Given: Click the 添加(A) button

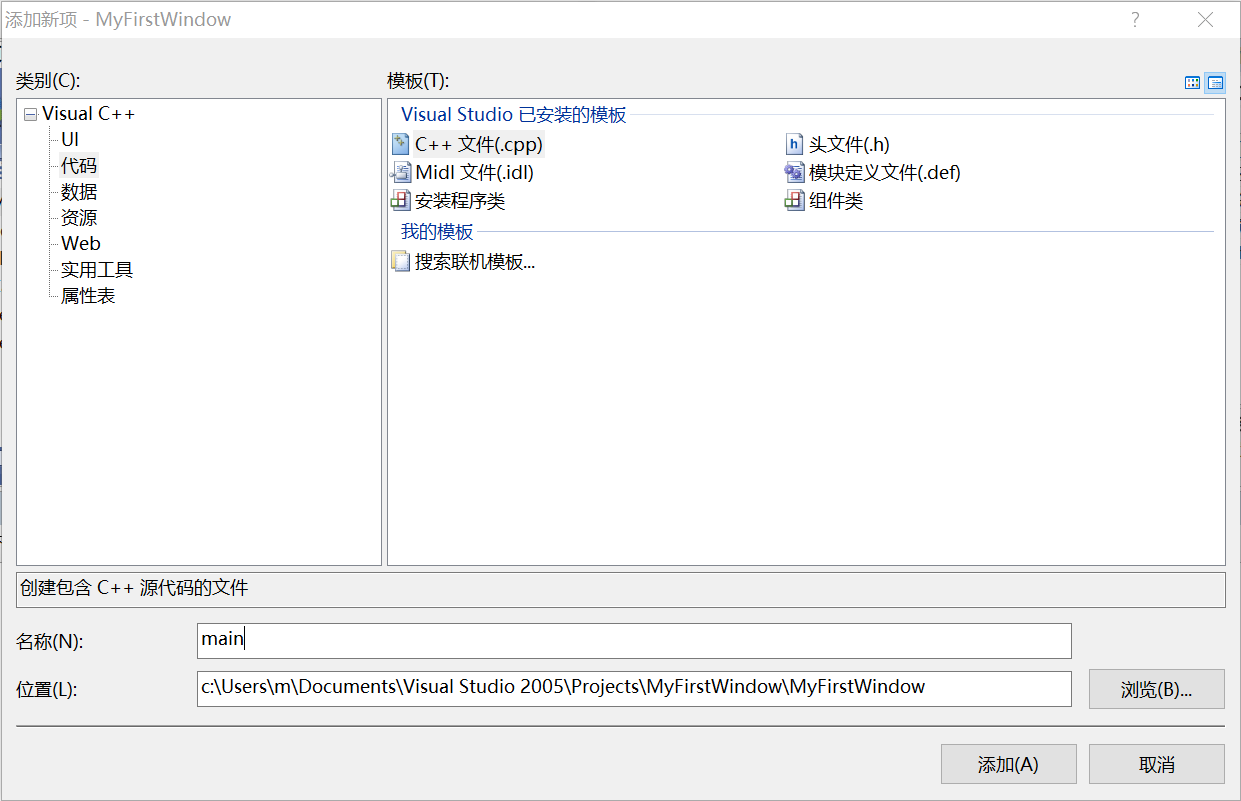Looking at the screenshot, I should (x=1008, y=764).
